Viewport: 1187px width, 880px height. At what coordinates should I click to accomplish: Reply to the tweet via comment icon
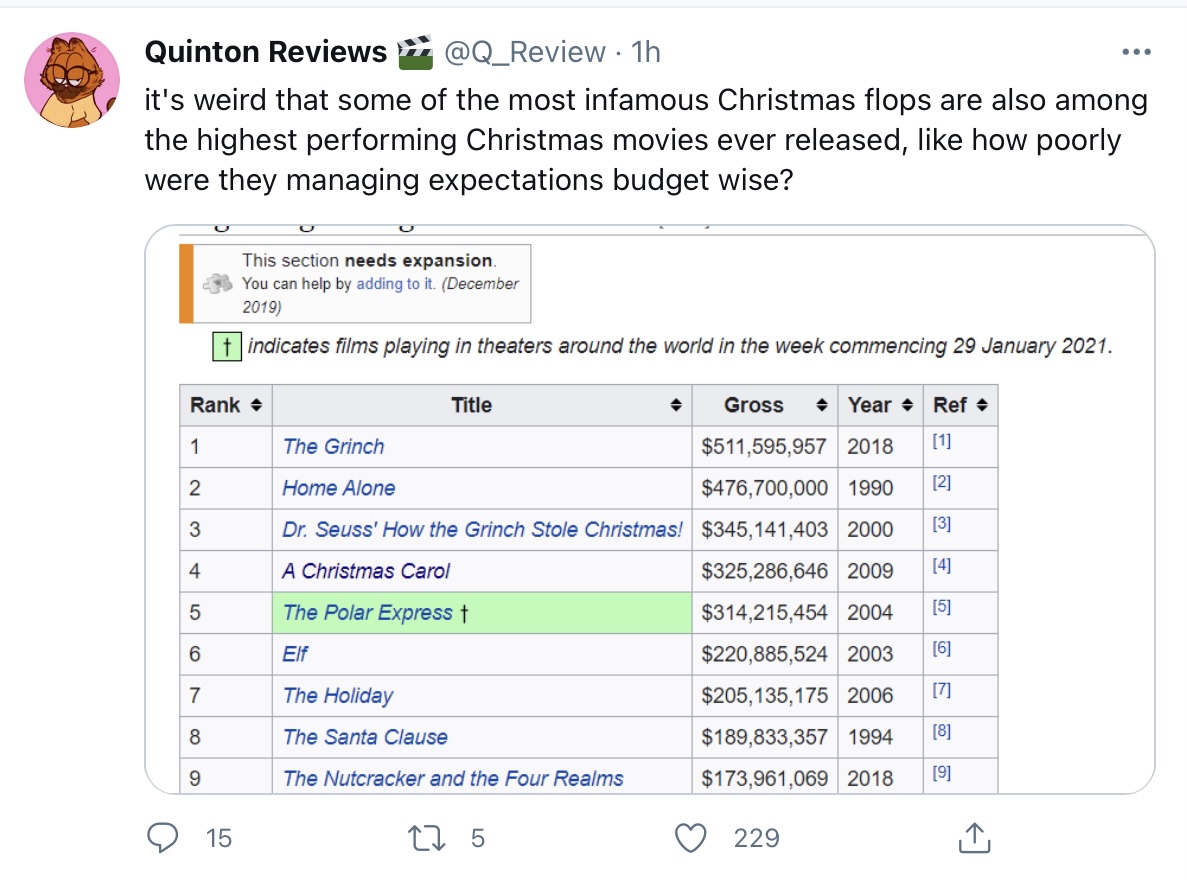point(162,838)
